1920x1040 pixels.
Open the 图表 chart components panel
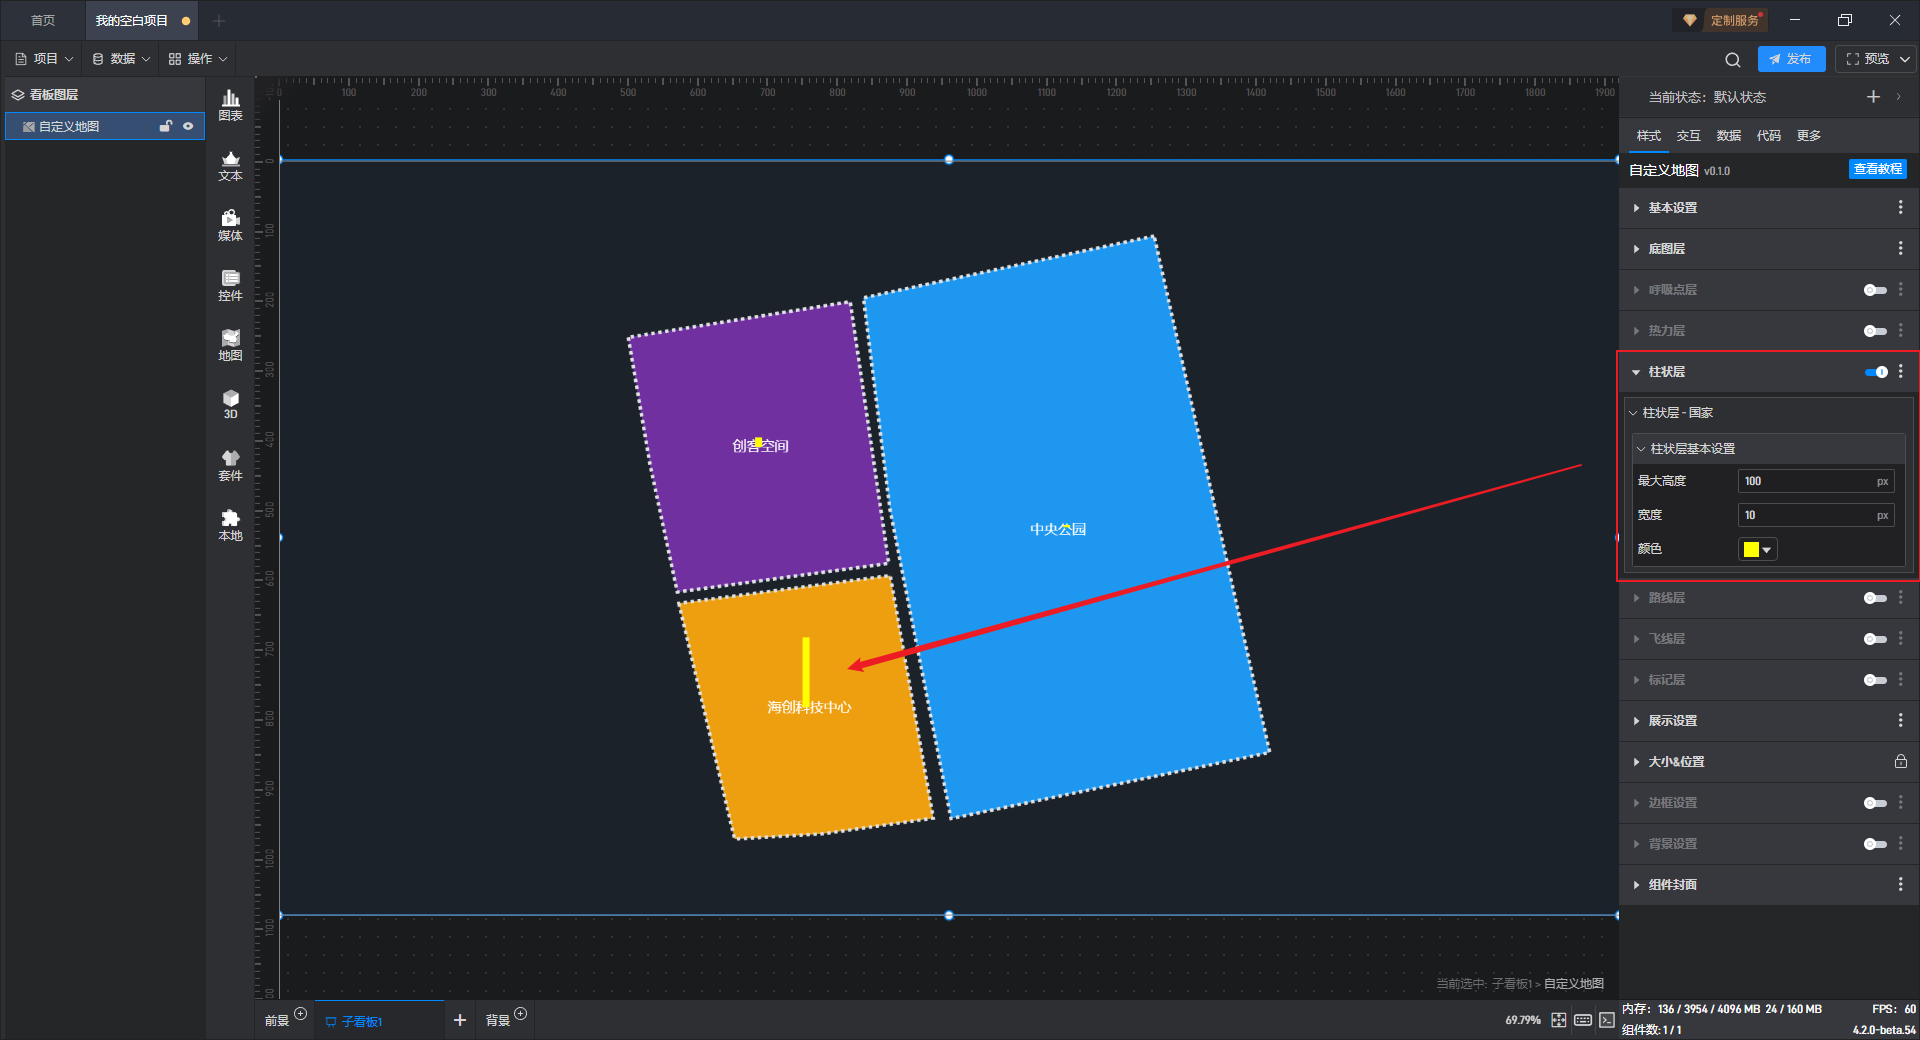pyautogui.click(x=230, y=105)
